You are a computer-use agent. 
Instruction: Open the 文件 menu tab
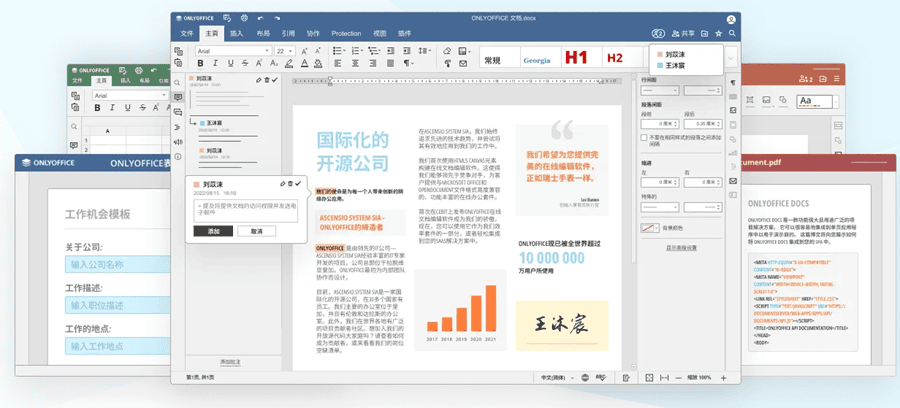185,33
